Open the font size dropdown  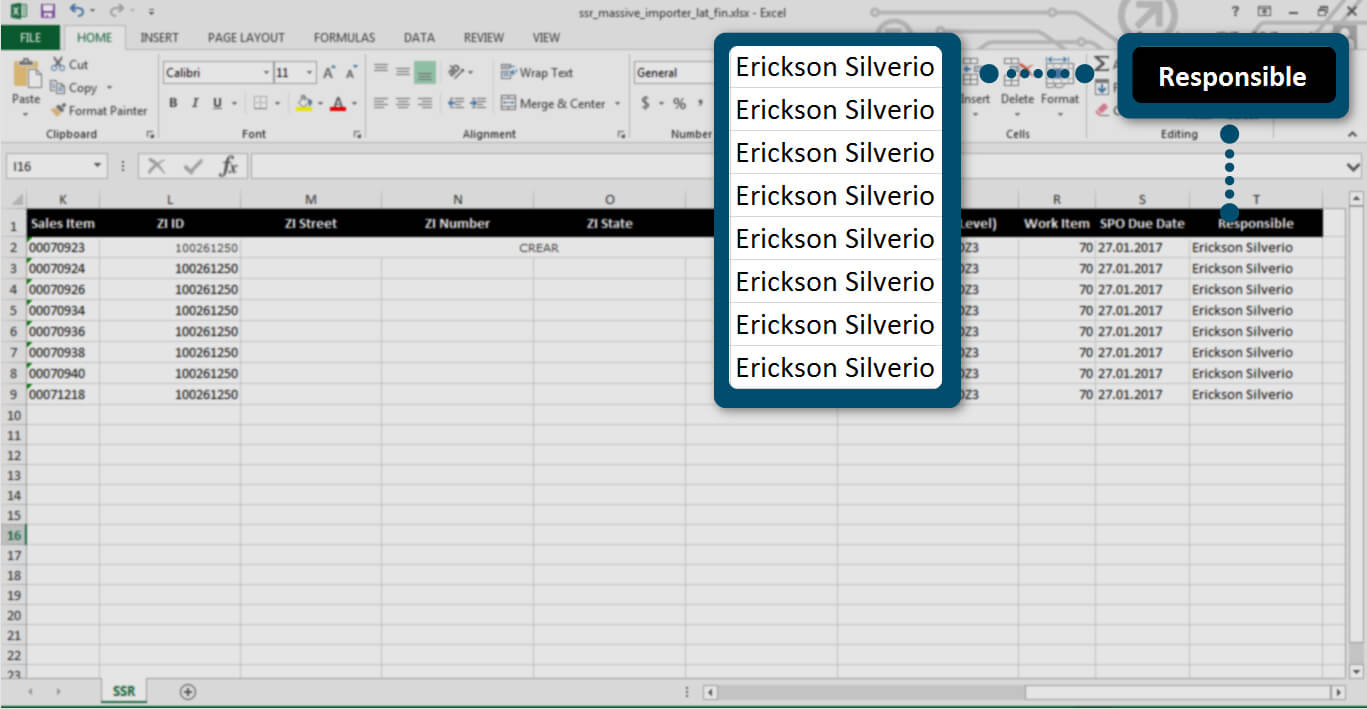click(x=310, y=73)
